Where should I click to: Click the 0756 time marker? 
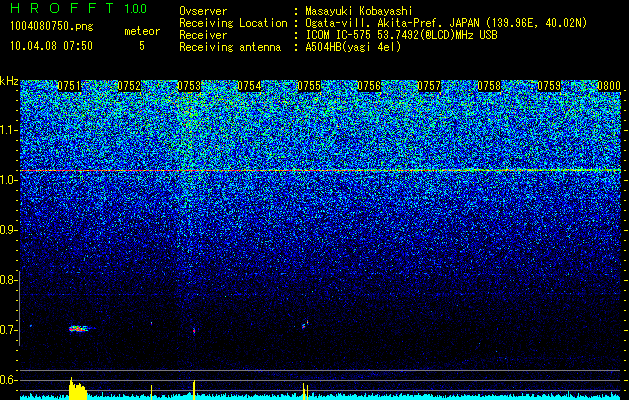[x=369, y=86]
